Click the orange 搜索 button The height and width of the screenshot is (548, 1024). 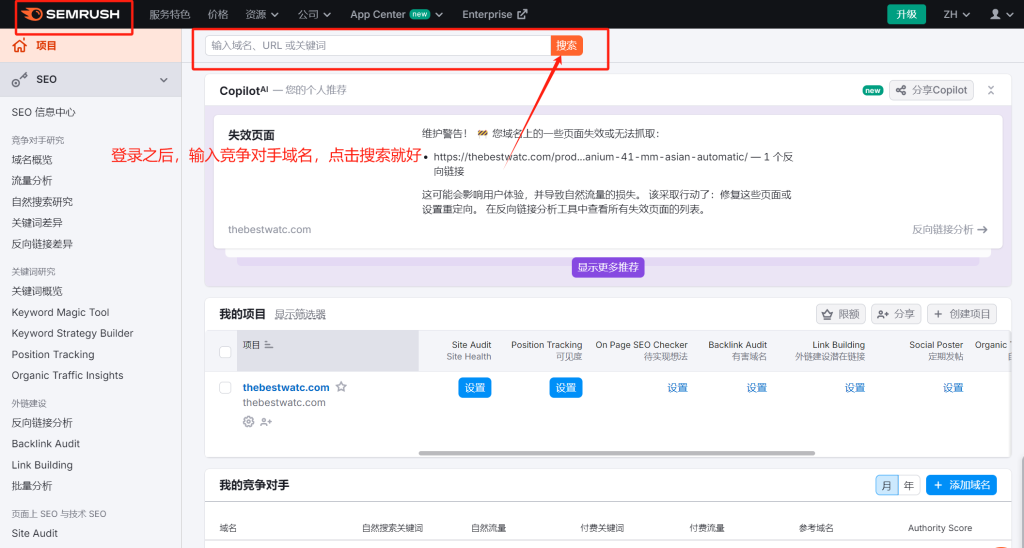click(566, 46)
